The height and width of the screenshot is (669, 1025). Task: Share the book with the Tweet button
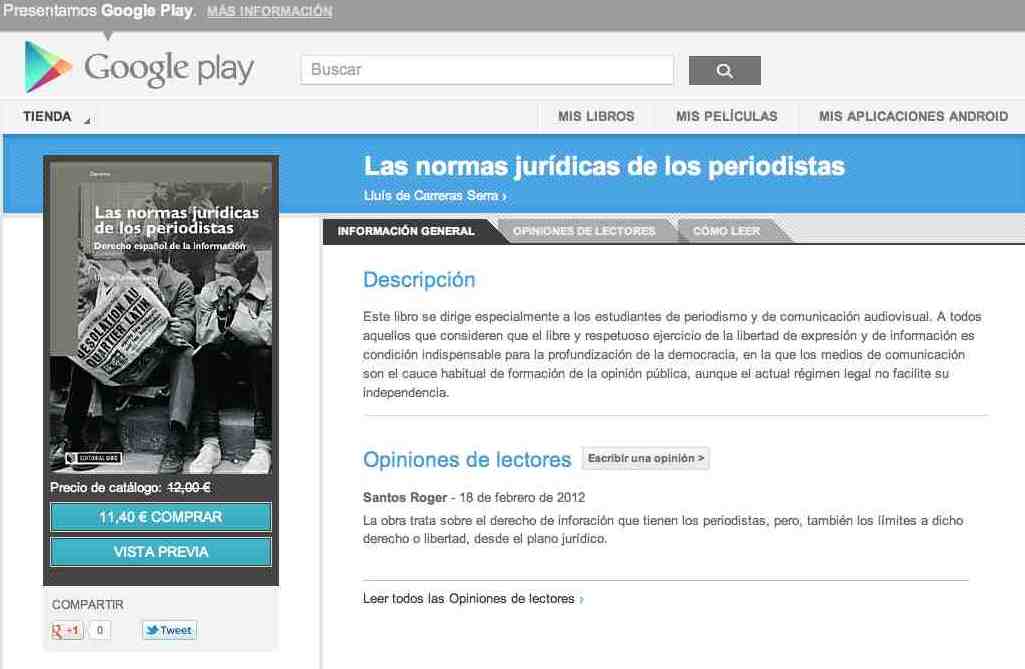pos(169,630)
